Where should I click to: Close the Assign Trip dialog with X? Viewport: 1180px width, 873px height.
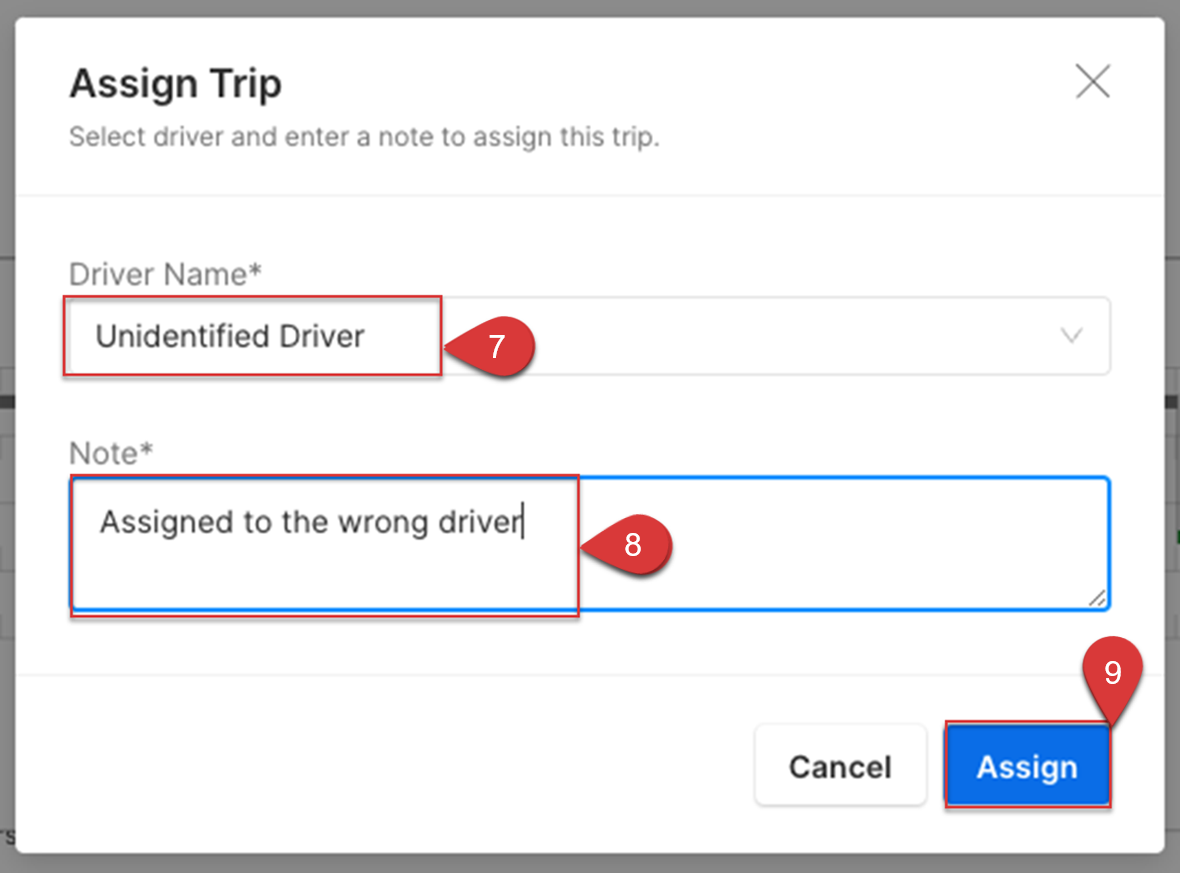tap(1093, 81)
